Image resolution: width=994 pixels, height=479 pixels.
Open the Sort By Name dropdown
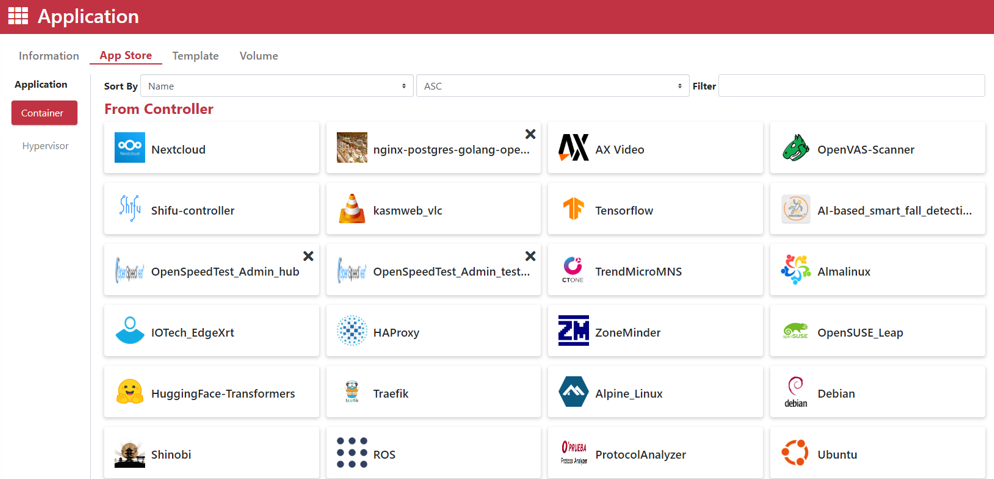(276, 86)
